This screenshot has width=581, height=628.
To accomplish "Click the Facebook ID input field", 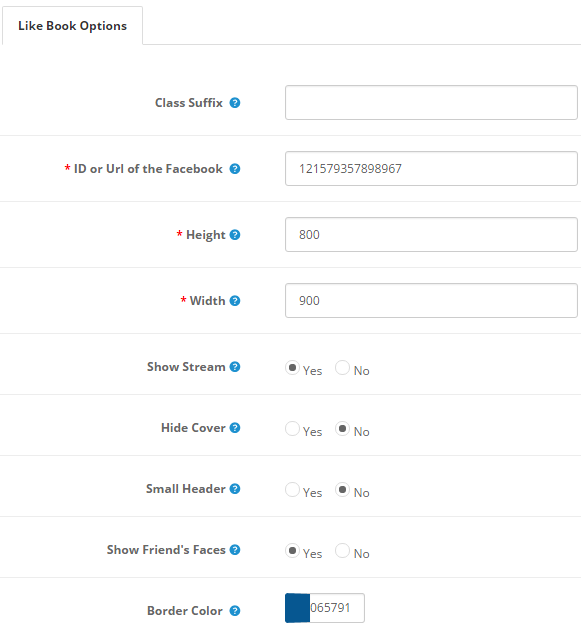I will click(431, 169).
